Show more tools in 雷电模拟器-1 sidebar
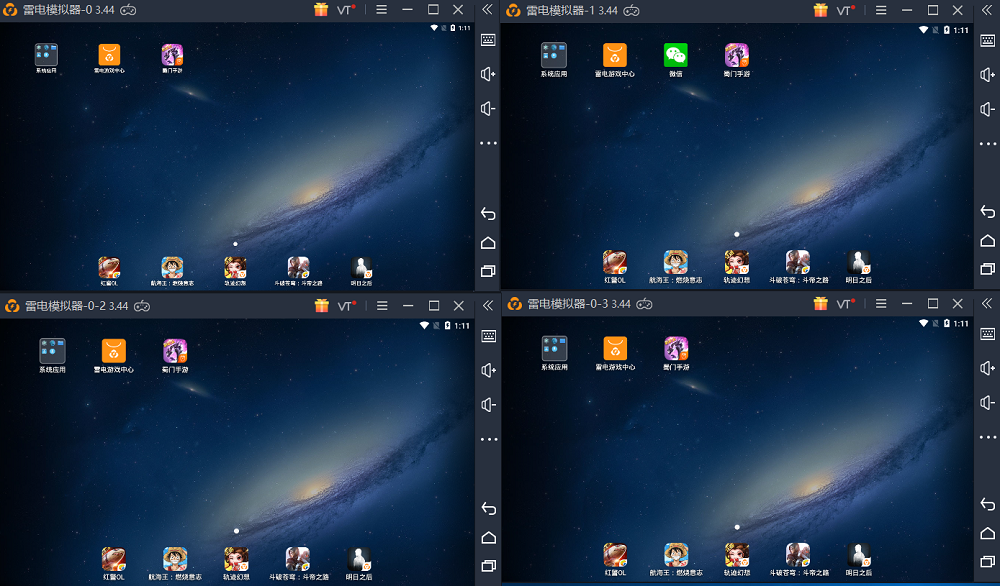Screen dimensions: 1000x586 (x=987, y=143)
